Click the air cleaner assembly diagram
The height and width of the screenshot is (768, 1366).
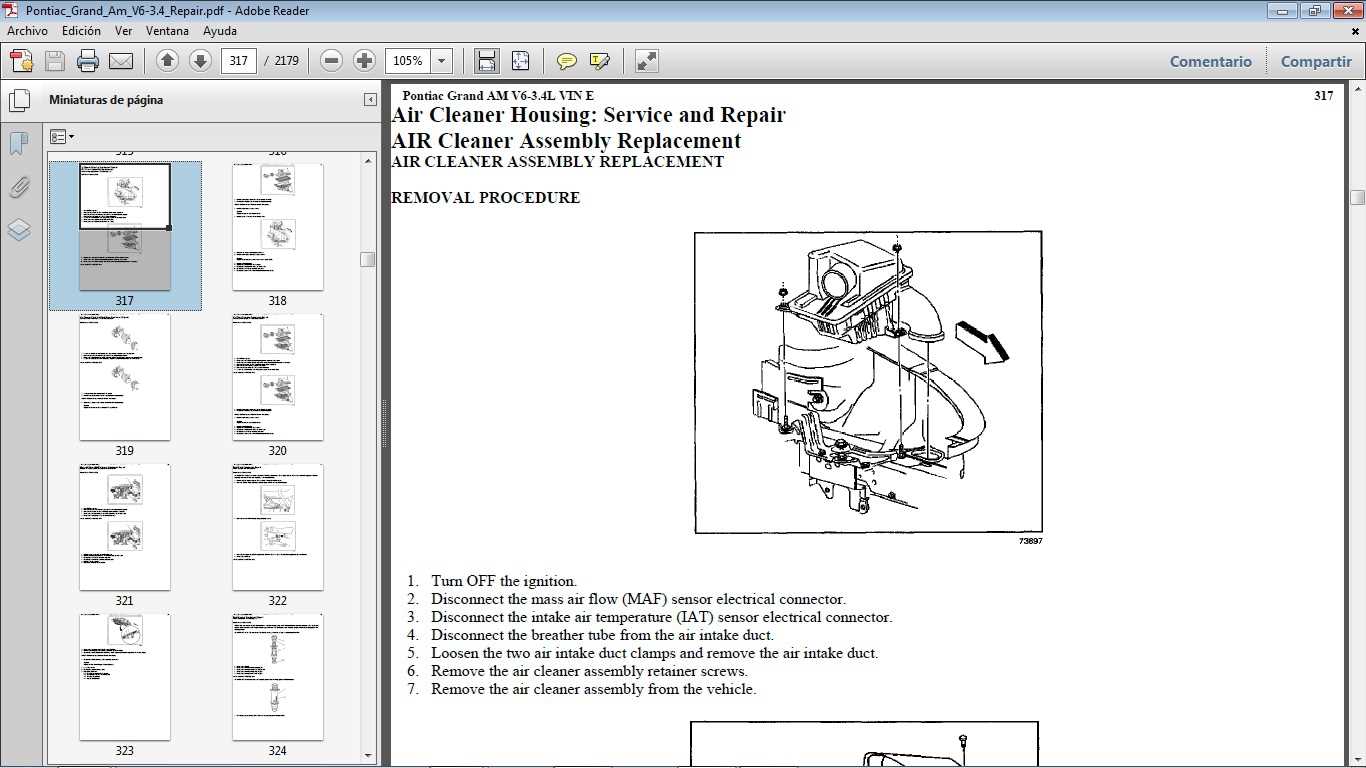click(x=868, y=382)
